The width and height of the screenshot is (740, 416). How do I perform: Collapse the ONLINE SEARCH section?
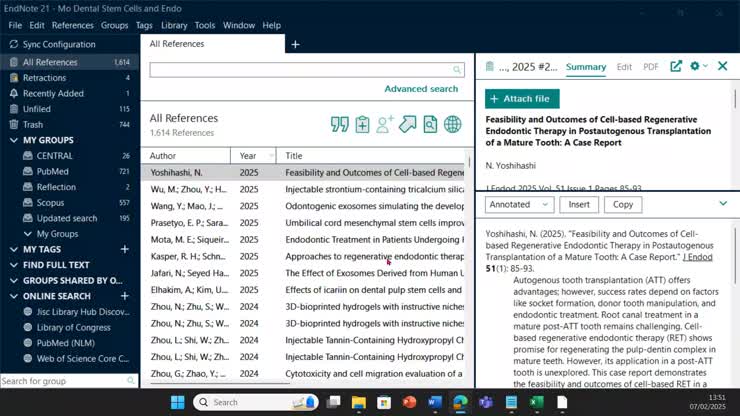pyautogui.click(x=14, y=296)
